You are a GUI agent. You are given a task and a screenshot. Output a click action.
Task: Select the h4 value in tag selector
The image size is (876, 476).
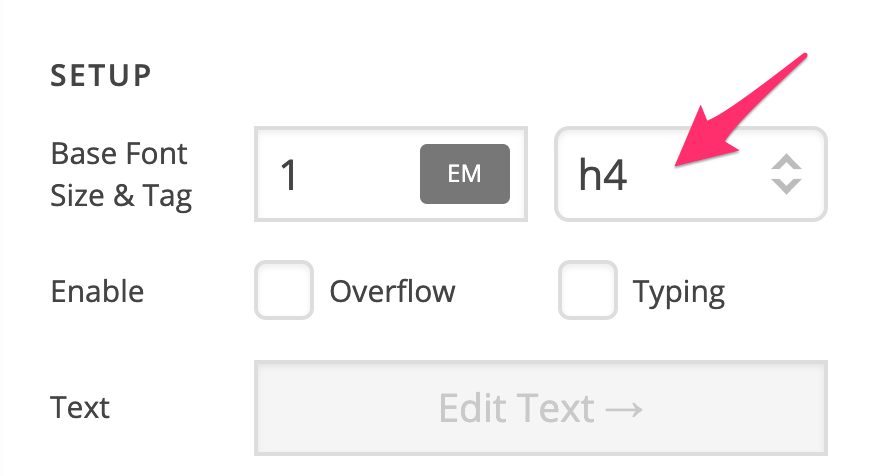pos(603,174)
